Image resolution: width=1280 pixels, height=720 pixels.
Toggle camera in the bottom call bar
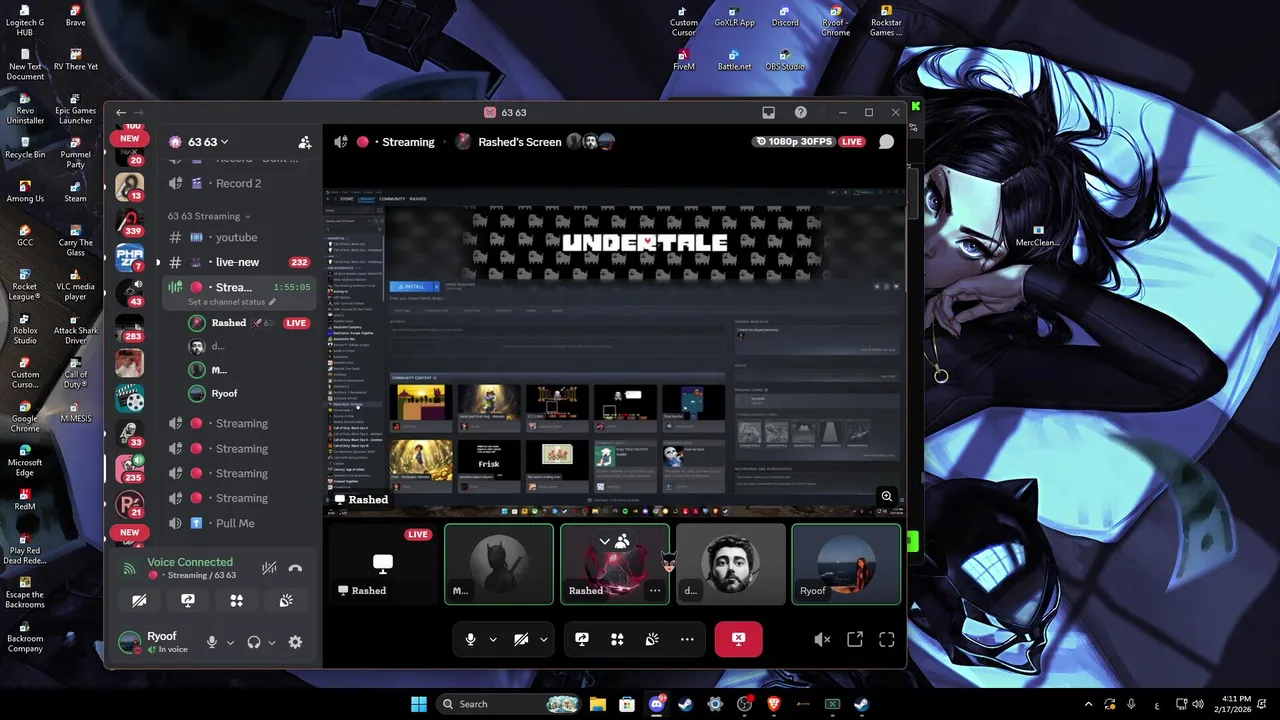[x=521, y=639]
